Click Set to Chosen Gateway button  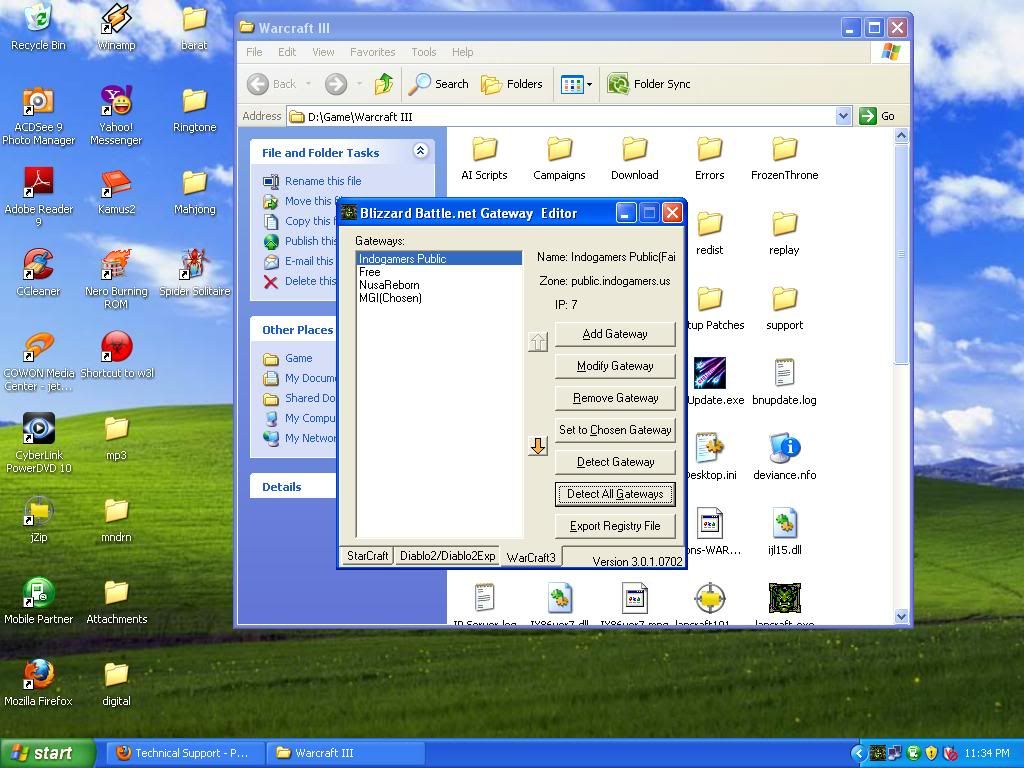615,430
